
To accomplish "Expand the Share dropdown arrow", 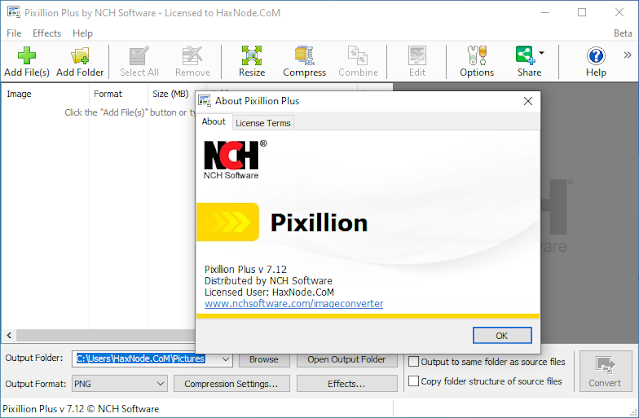I will [x=542, y=53].
